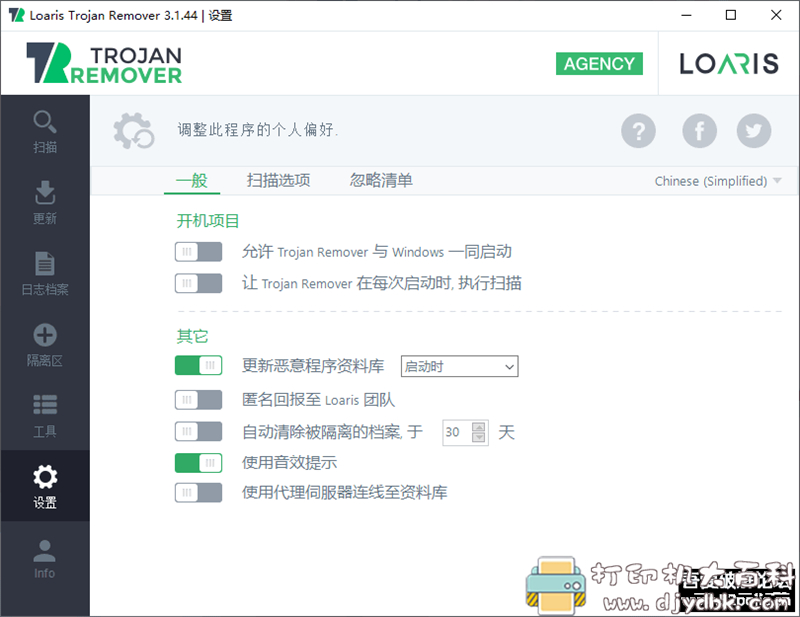The width and height of the screenshot is (800, 617).
Task: Click the days field showing 30
Action: coord(456,432)
